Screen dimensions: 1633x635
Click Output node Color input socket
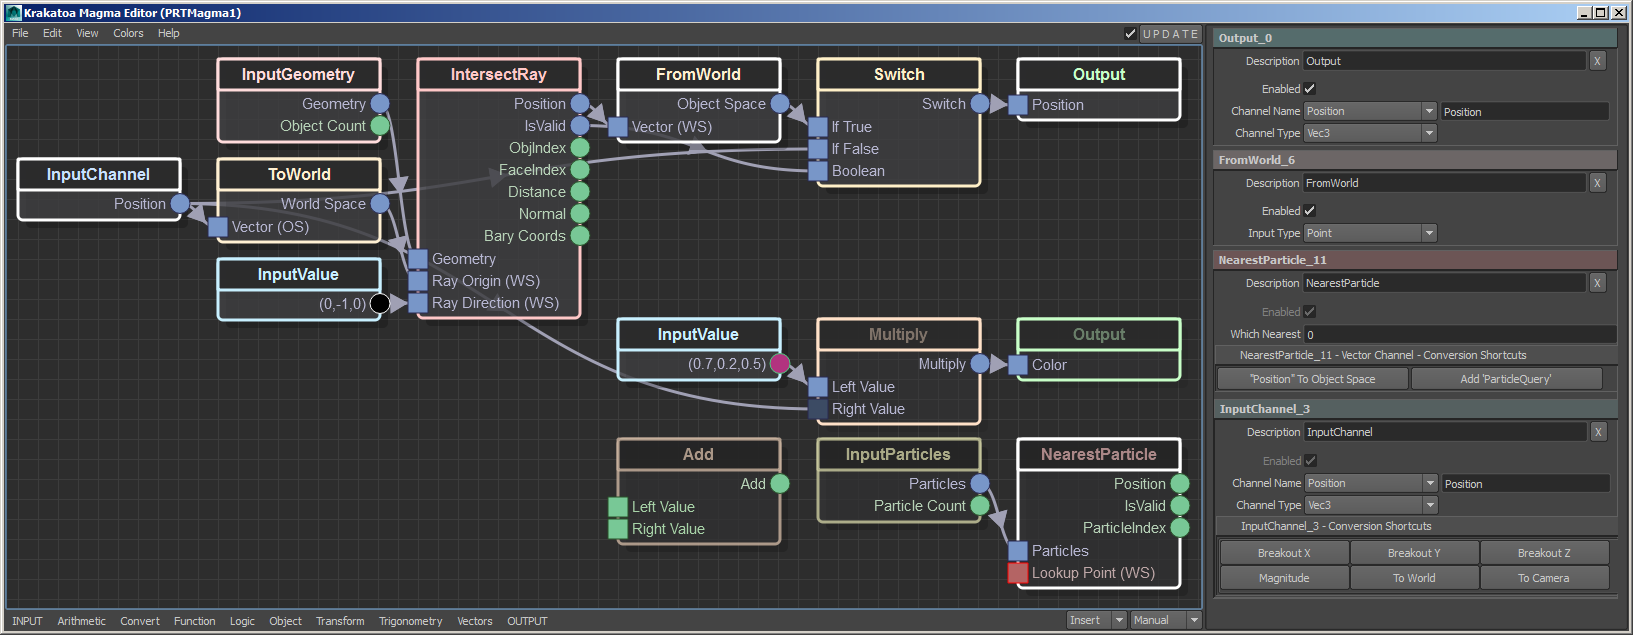tap(1018, 365)
